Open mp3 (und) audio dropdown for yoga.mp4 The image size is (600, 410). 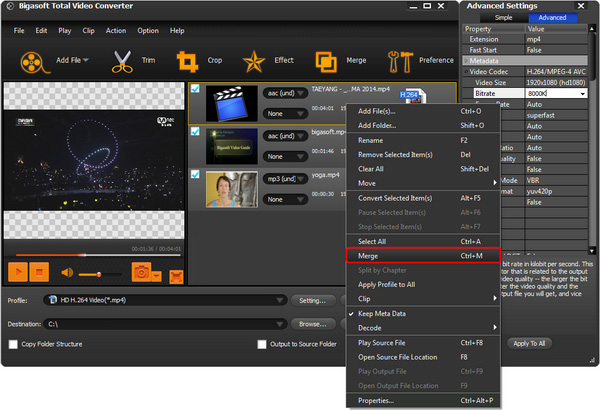(285, 179)
